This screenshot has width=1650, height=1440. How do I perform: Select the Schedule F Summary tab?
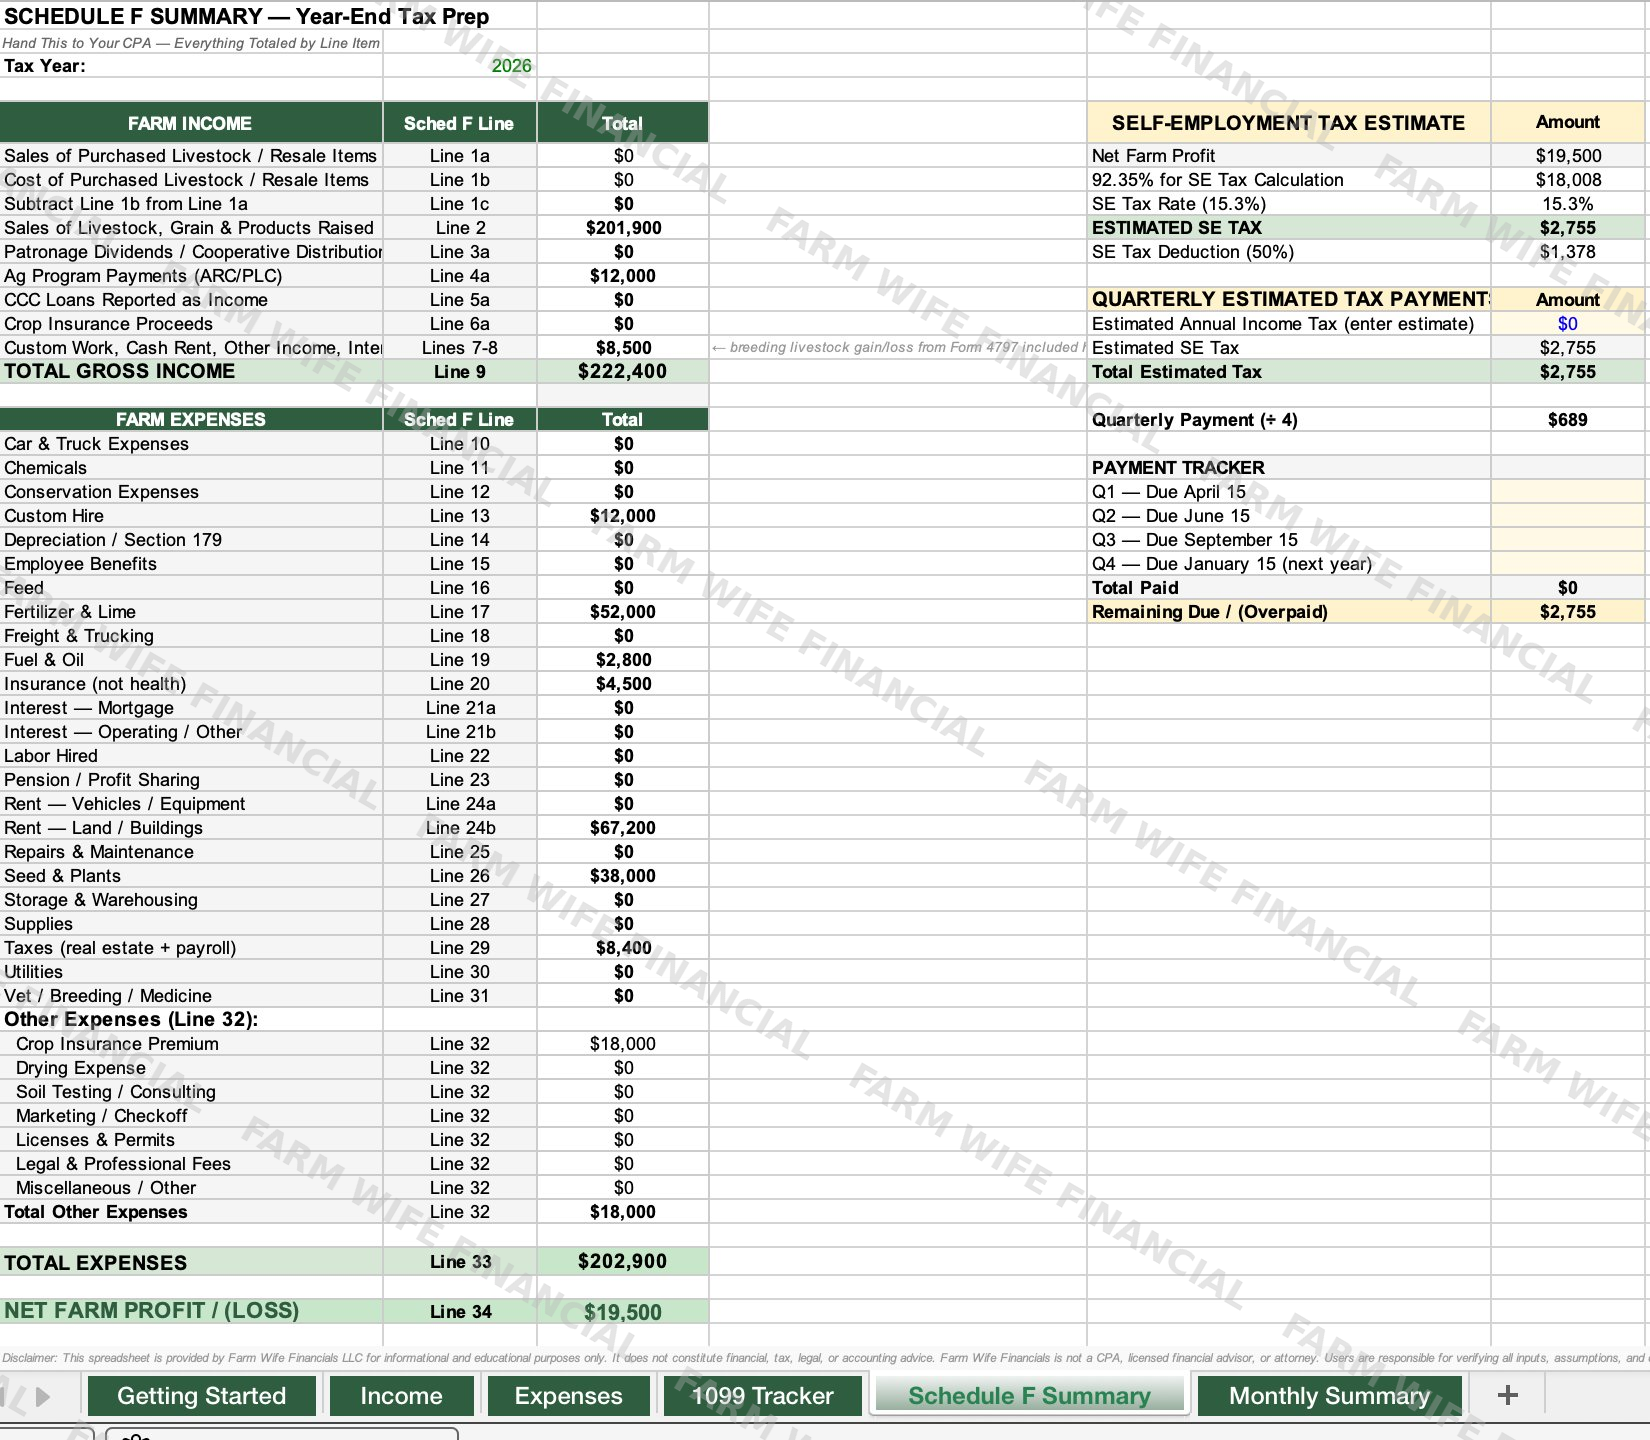(1029, 1395)
